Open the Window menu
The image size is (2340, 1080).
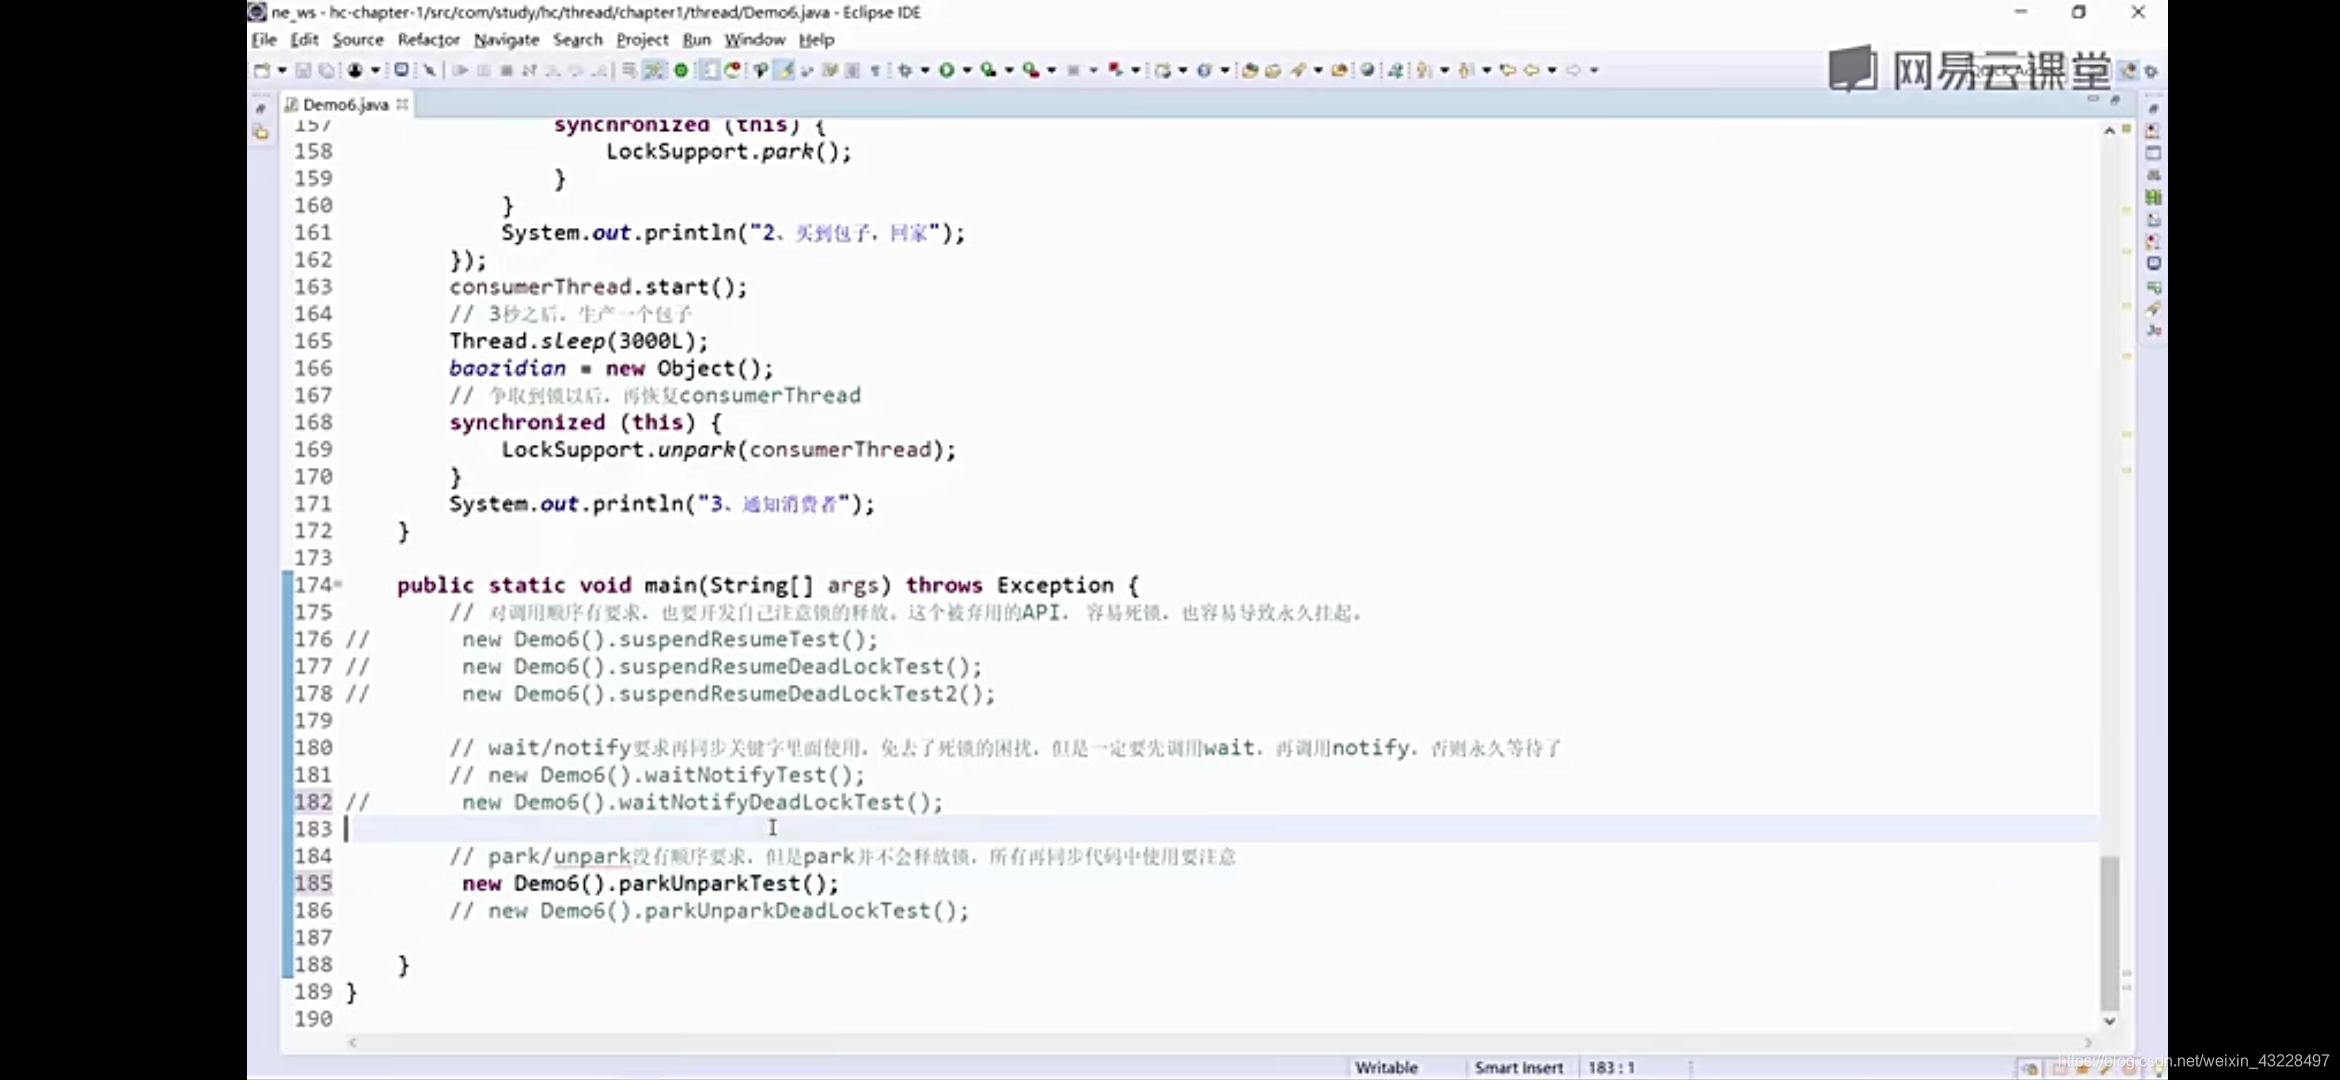coord(755,40)
